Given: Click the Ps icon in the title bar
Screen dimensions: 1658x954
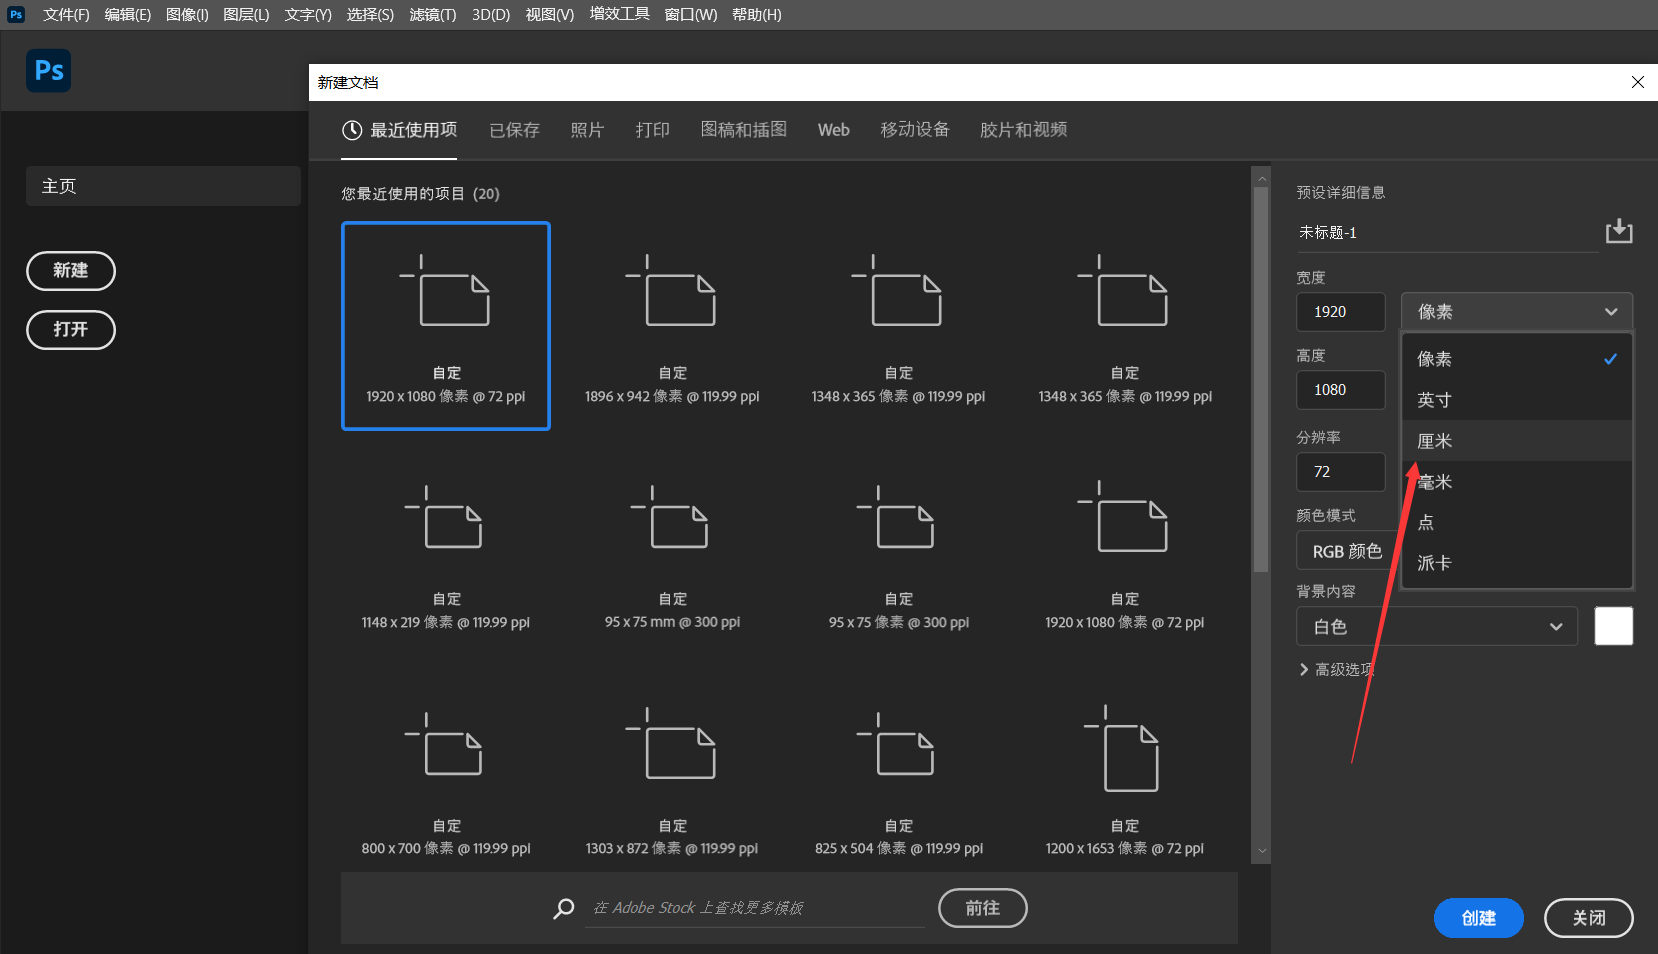Looking at the screenshot, I should pyautogui.click(x=15, y=14).
